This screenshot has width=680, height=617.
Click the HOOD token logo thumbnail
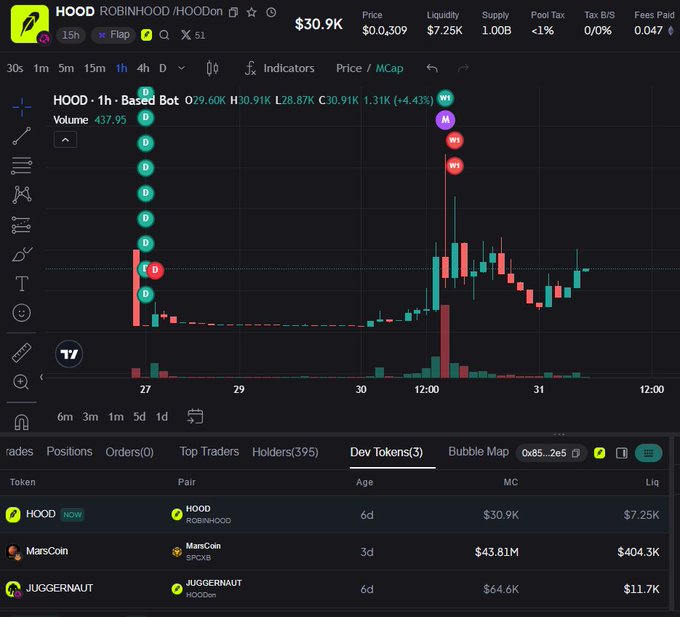(30, 24)
